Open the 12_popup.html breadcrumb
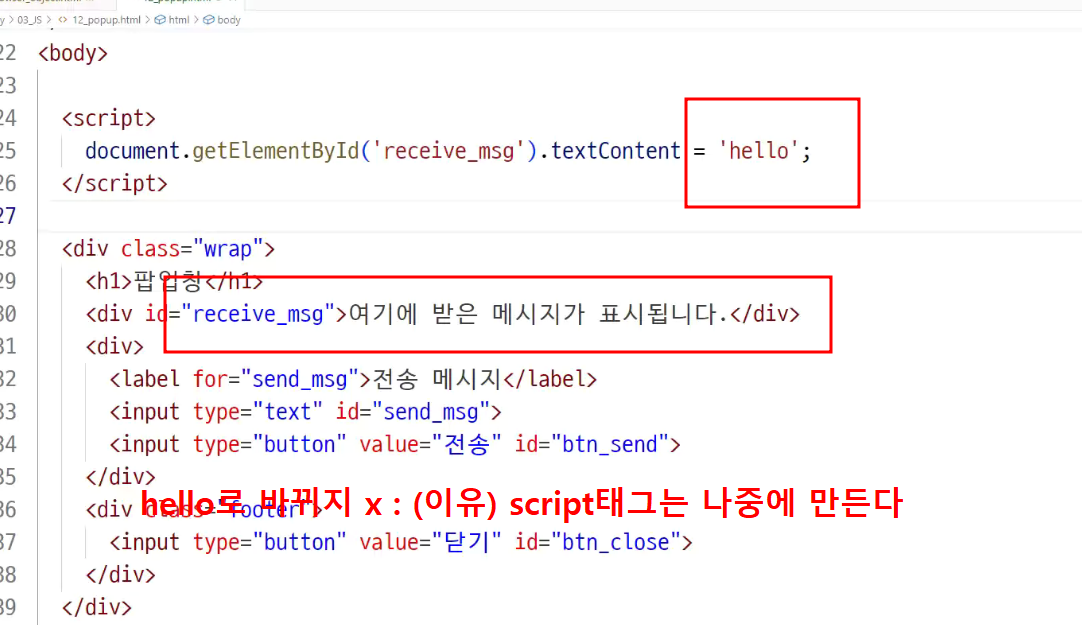 click(x=106, y=20)
